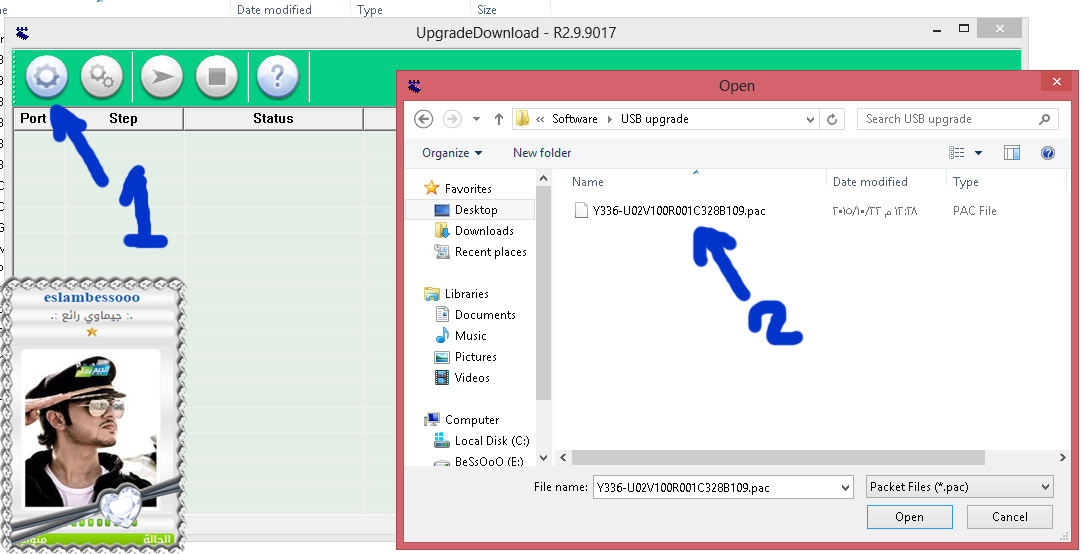
Task: Click the horizontal scrollbar in file list
Action: click(x=778, y=458)
